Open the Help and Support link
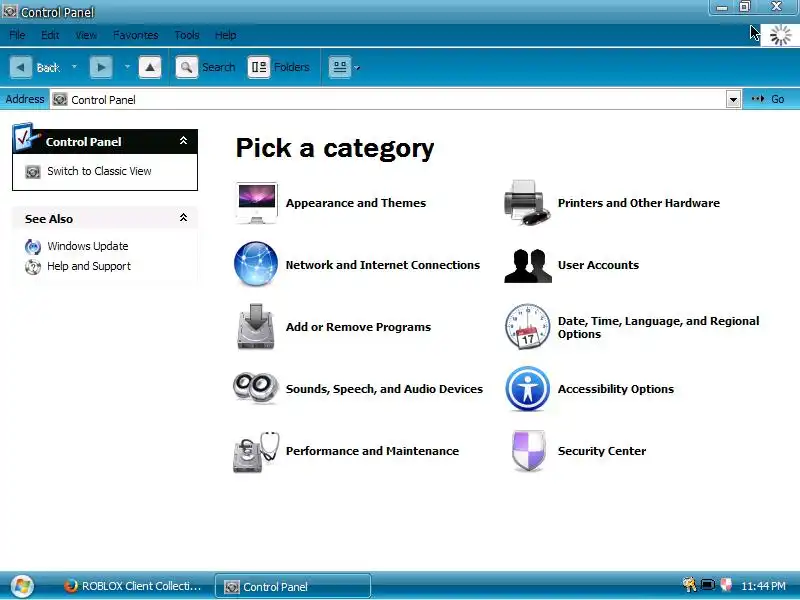The height and width of the screenshot is (600, 800). coord(89,266)
